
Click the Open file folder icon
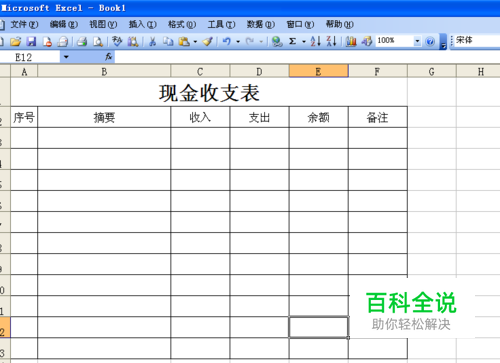click(x=15, y=41)
